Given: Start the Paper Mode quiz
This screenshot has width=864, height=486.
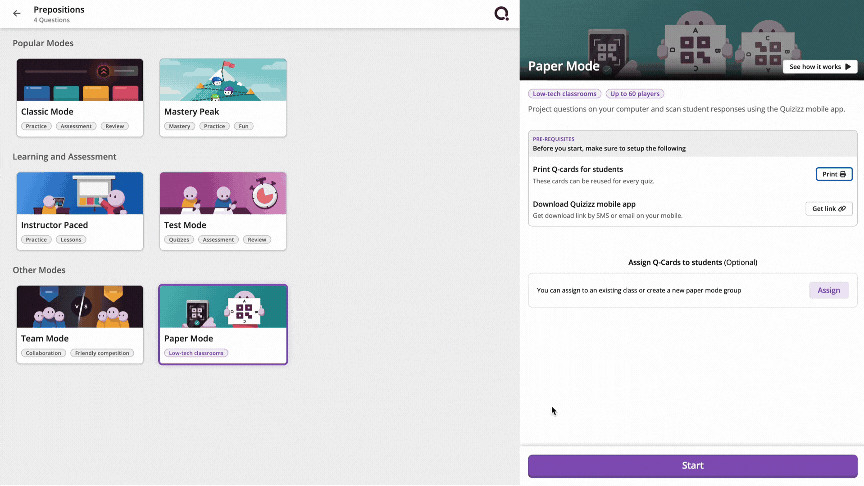Looking at the screenshot, I should click(693, 466).
